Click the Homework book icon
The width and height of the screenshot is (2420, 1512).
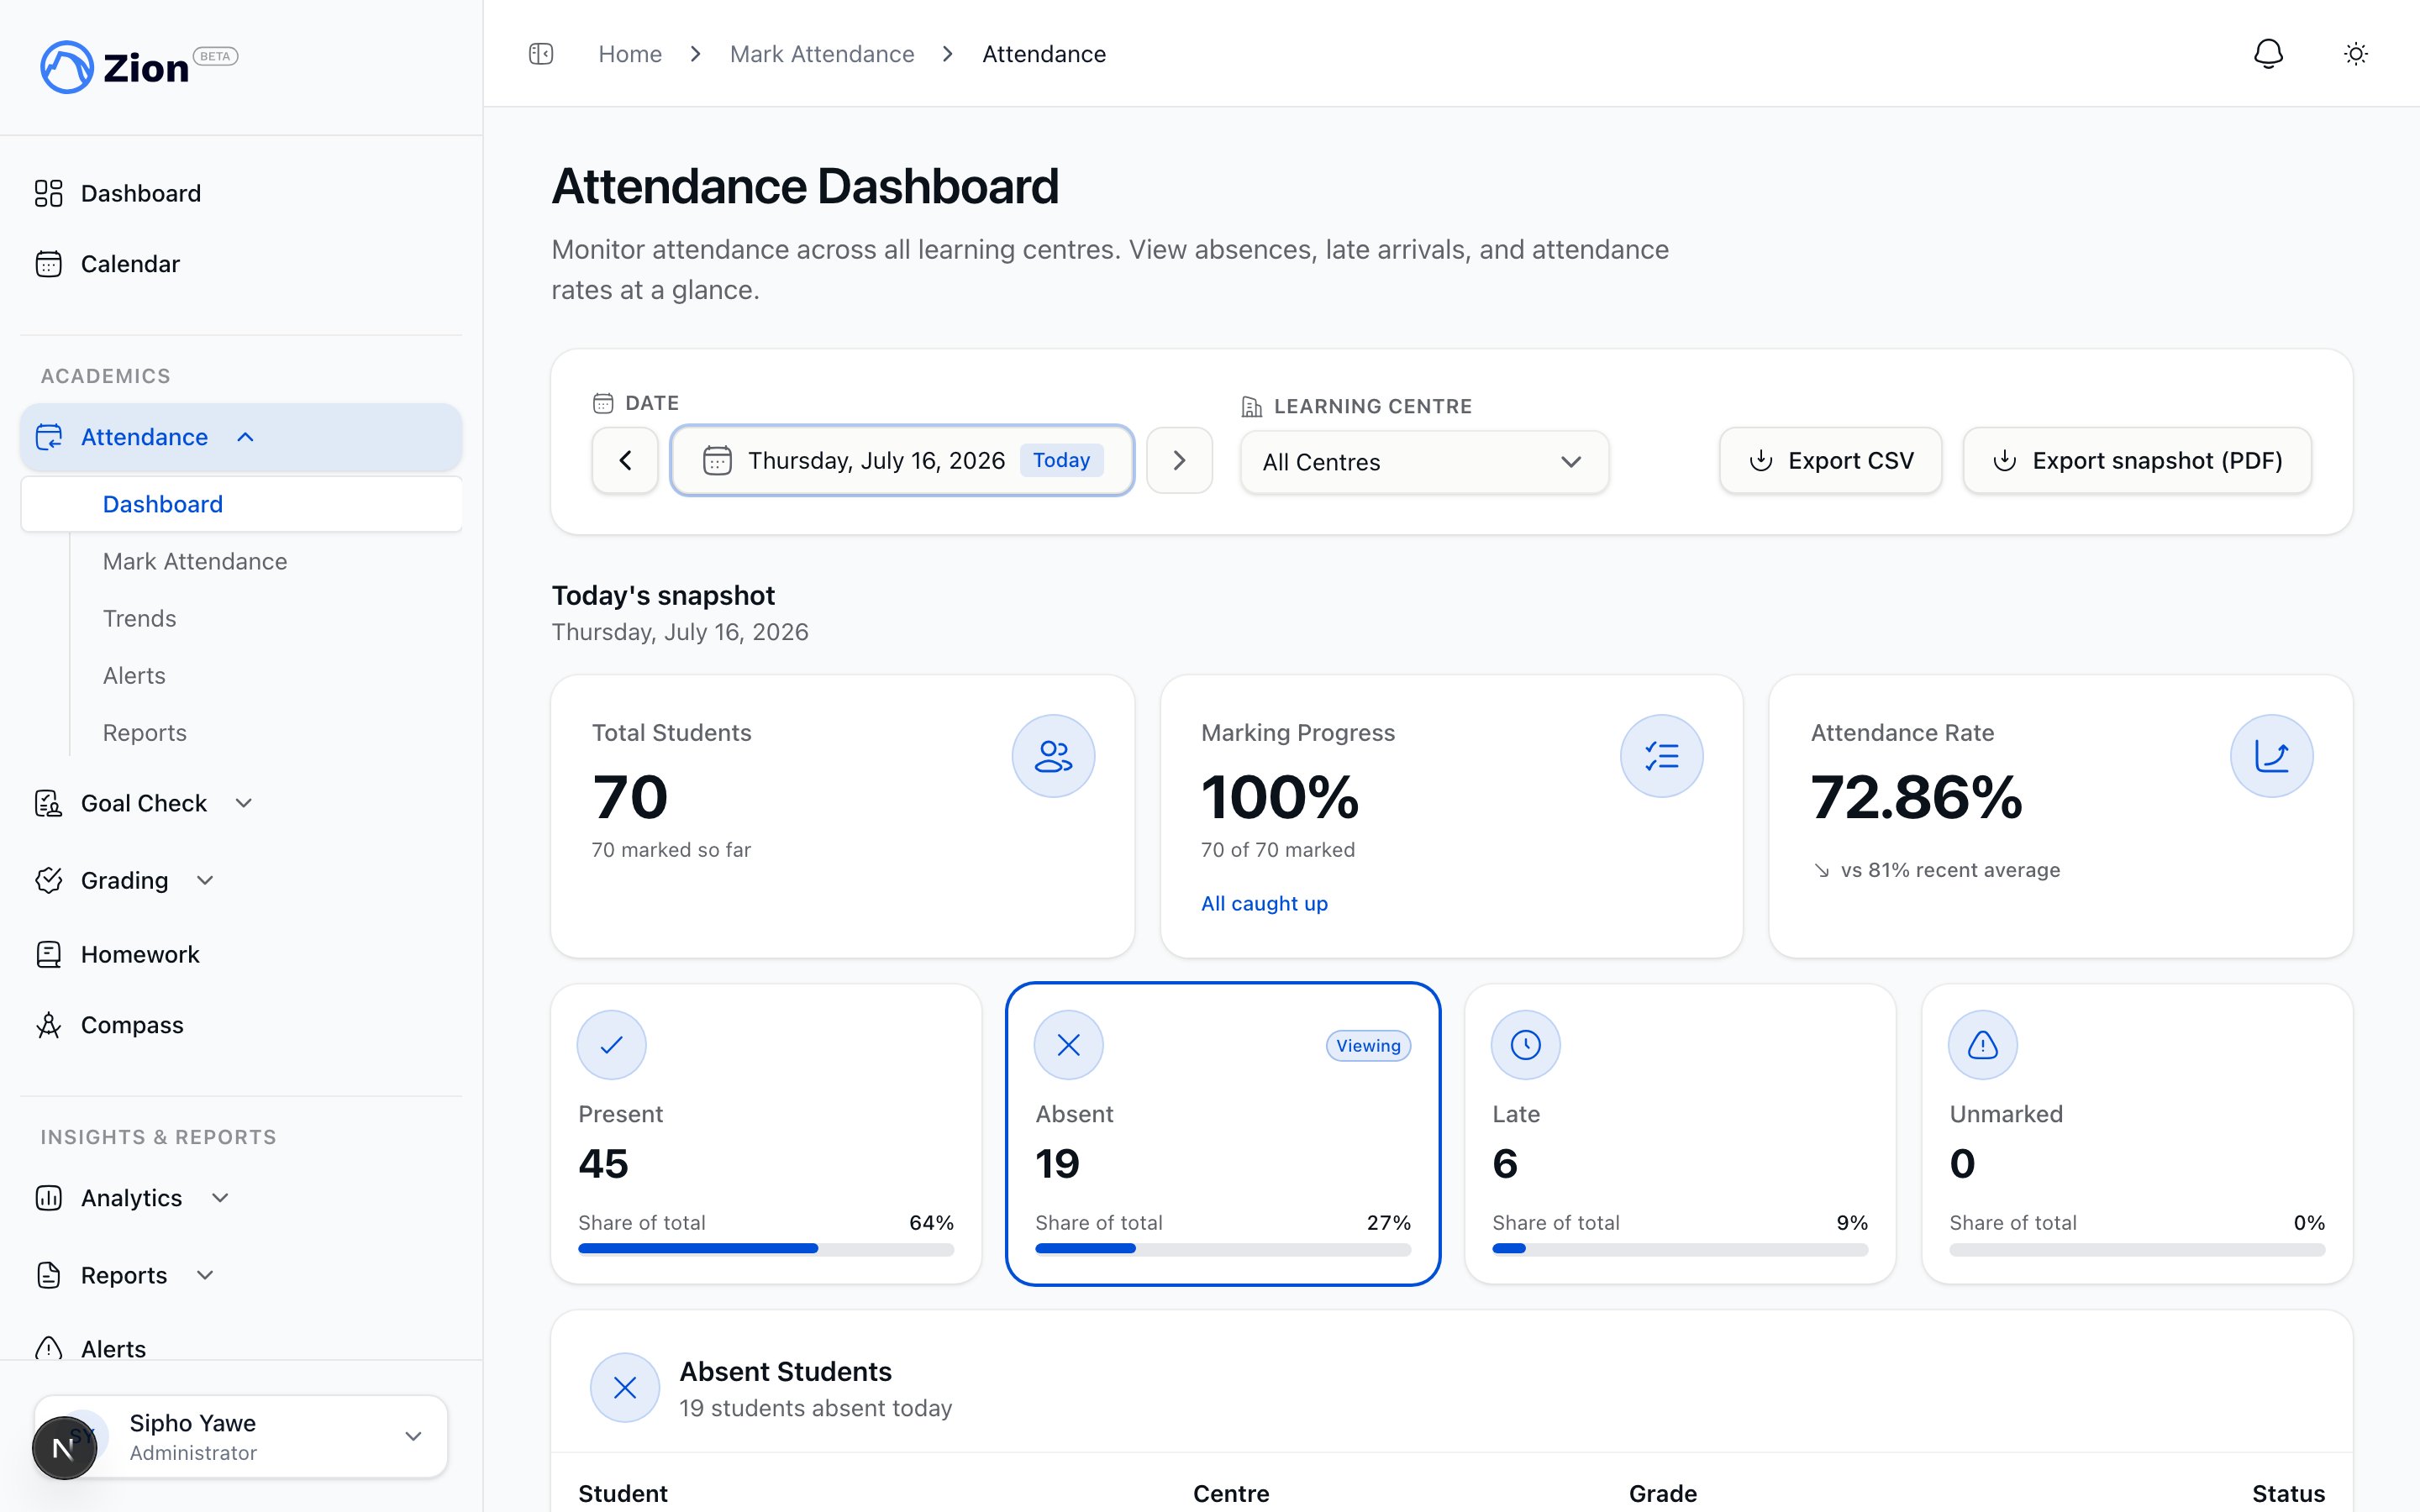(x=49, y=954)
